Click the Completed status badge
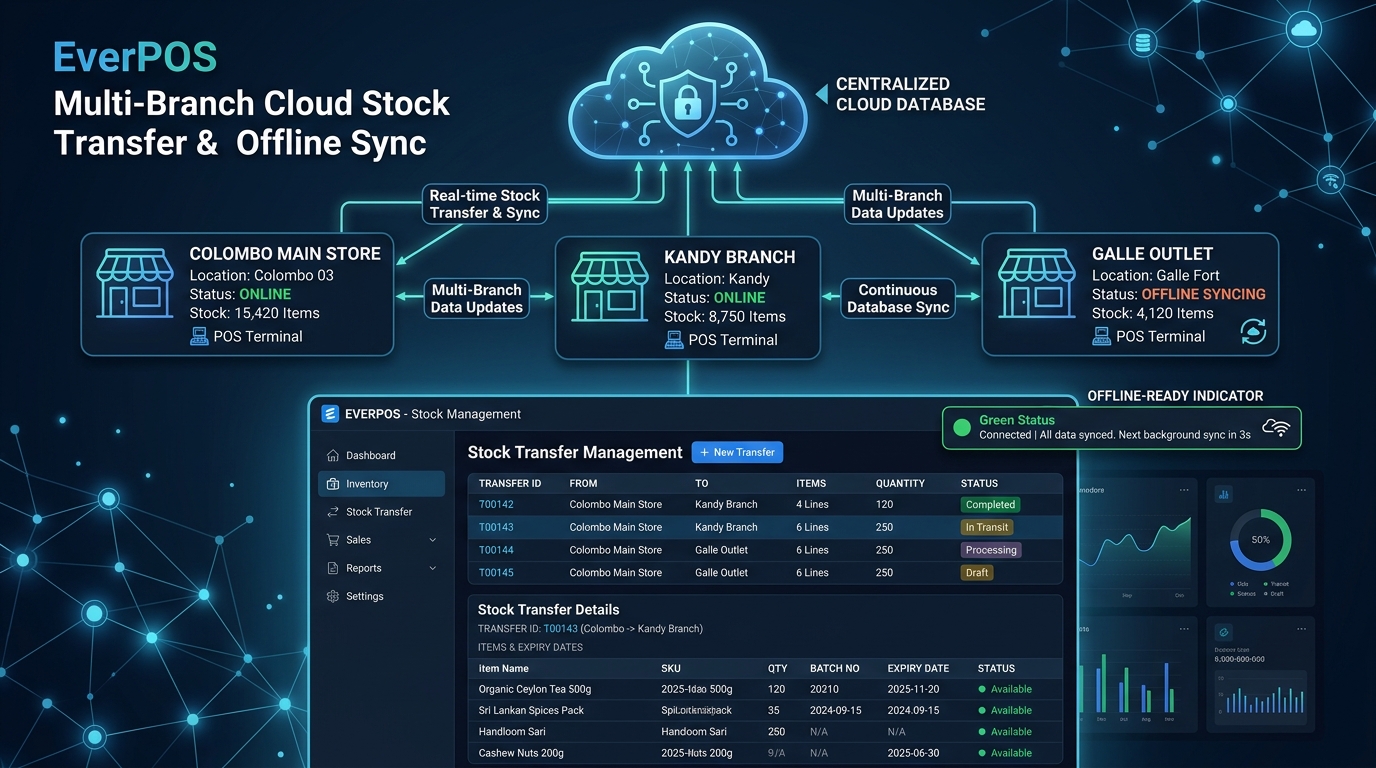The height and width of the screenshot is (768, 1376). tap(990, 505)
